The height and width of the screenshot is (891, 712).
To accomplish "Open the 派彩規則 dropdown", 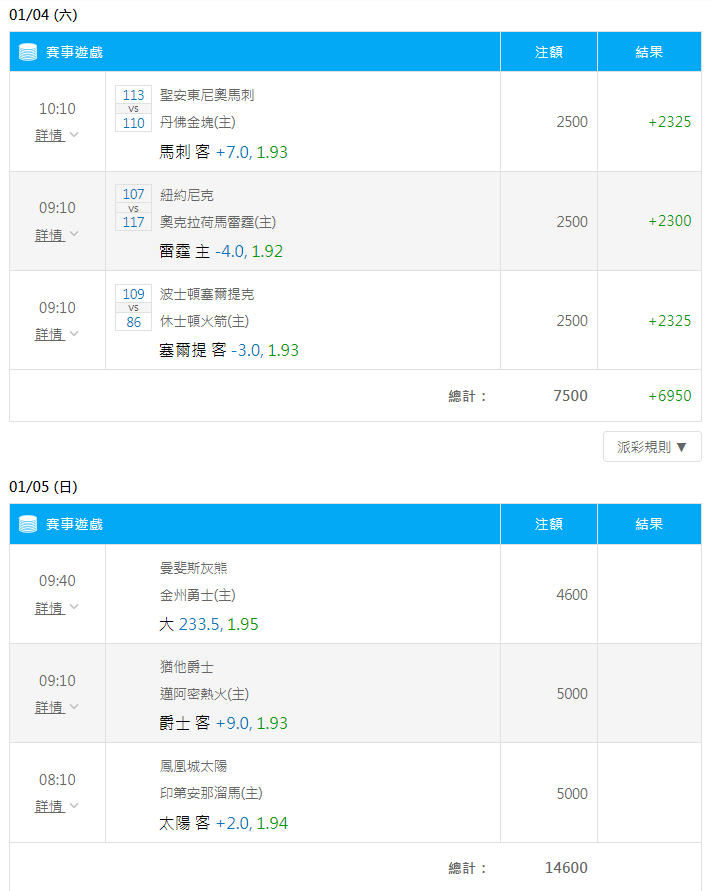I will [x=652, y=447].
